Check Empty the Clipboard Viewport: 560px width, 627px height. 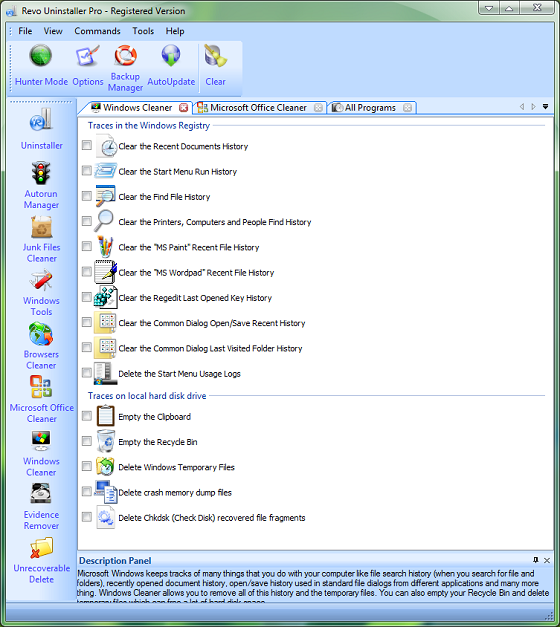click(87, 416)
